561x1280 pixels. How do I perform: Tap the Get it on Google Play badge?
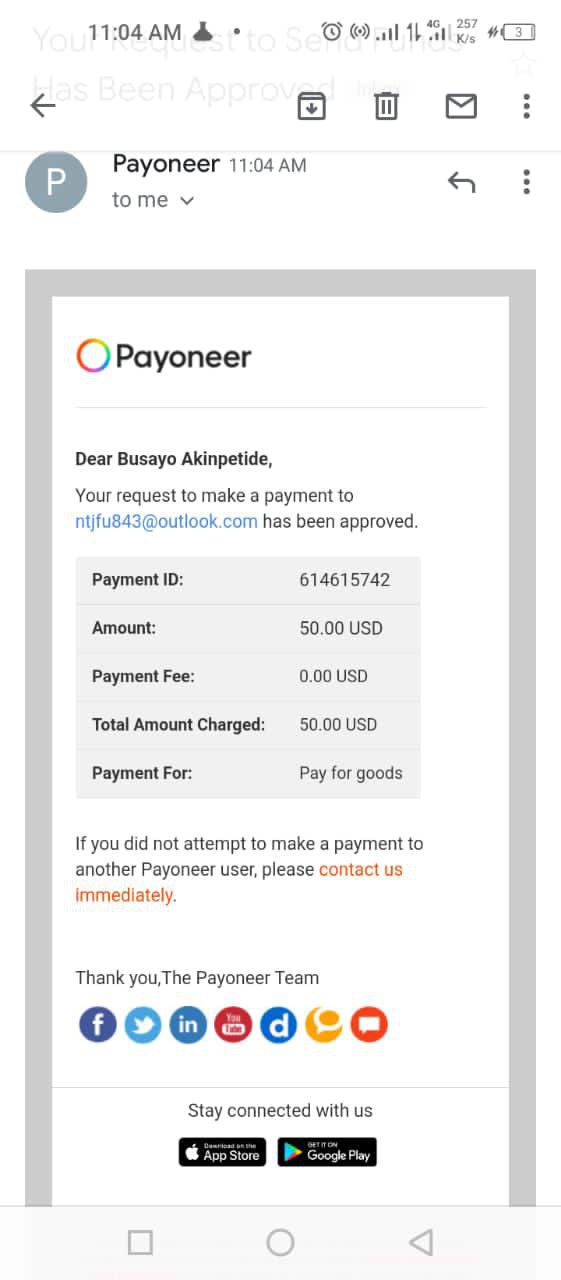tap(327, 1152)
